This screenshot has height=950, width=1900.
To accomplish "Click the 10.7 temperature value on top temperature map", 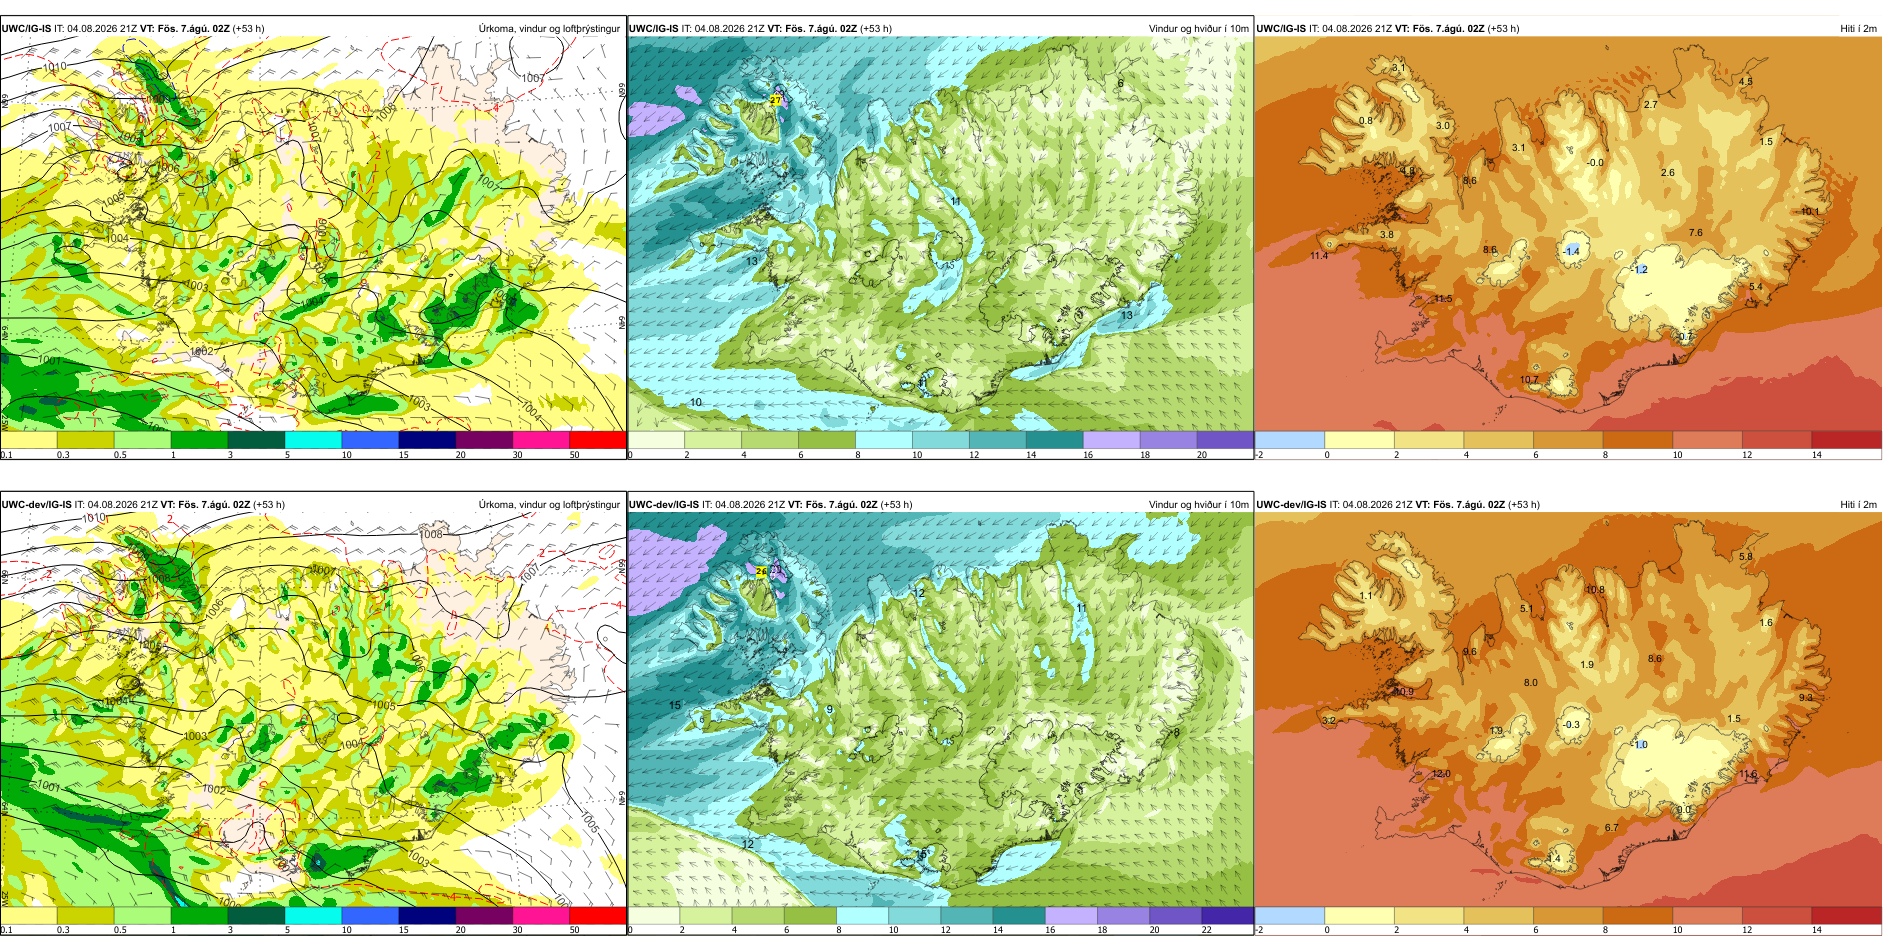I will [1529, 380].
